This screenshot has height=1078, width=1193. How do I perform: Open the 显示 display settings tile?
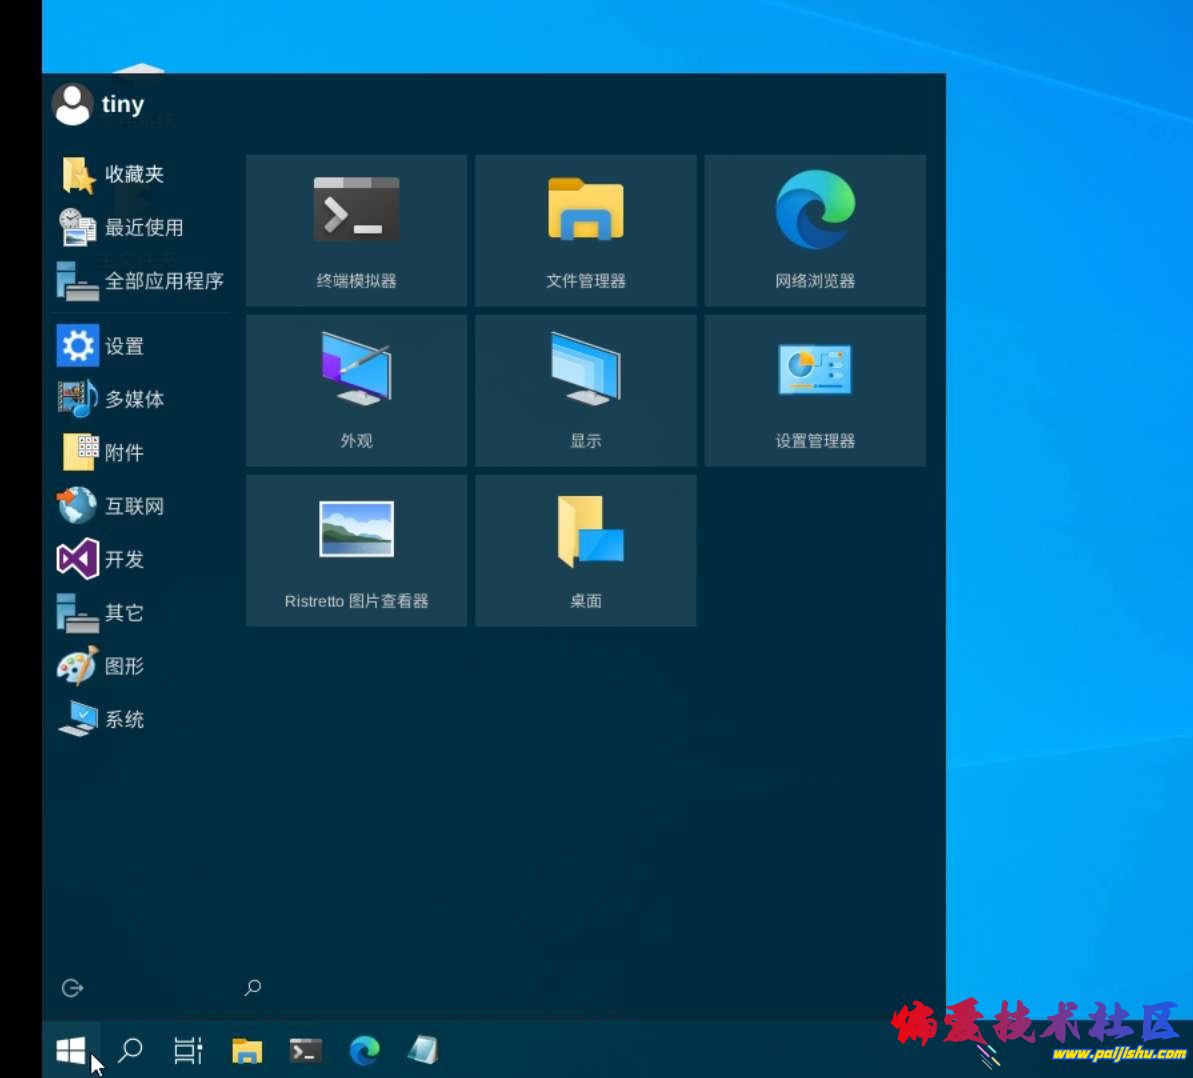pos(585,390)
